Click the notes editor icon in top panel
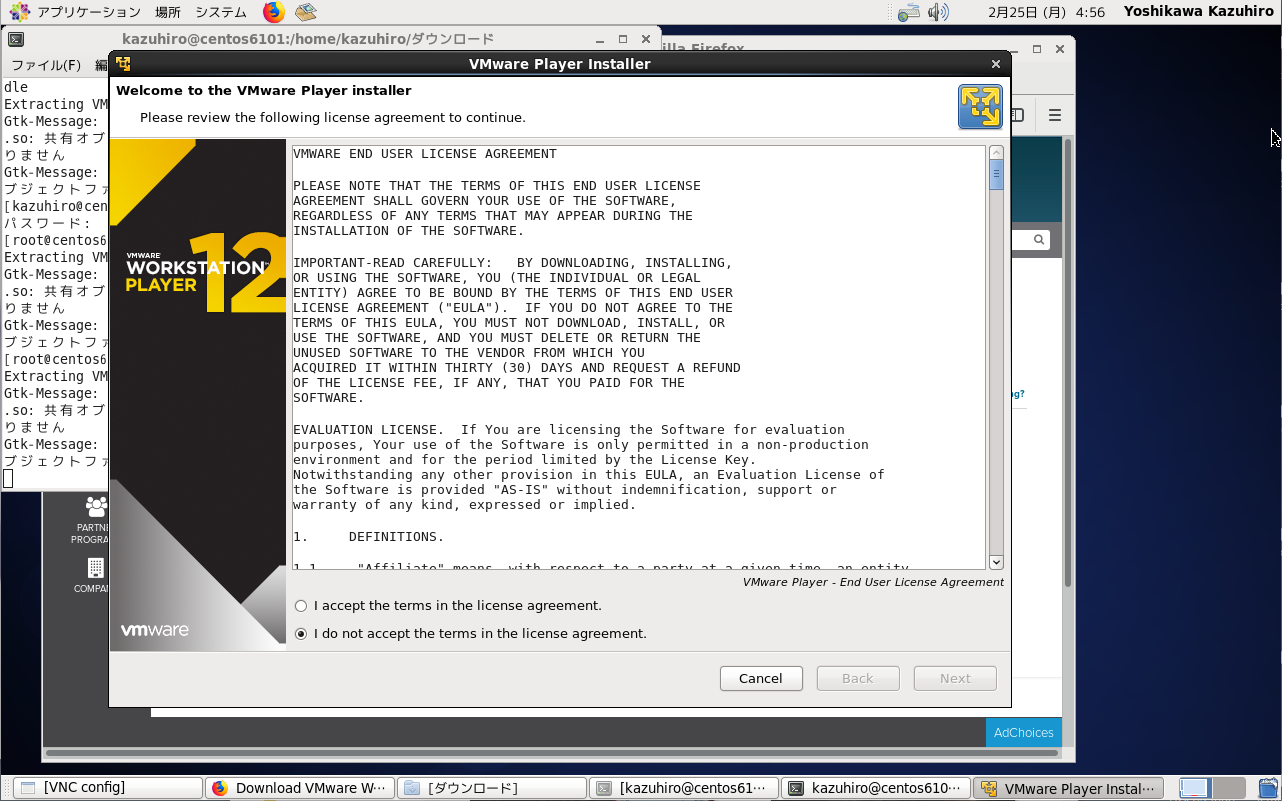This screenshot has height=801, width=1282. click(x=306, y=12)
